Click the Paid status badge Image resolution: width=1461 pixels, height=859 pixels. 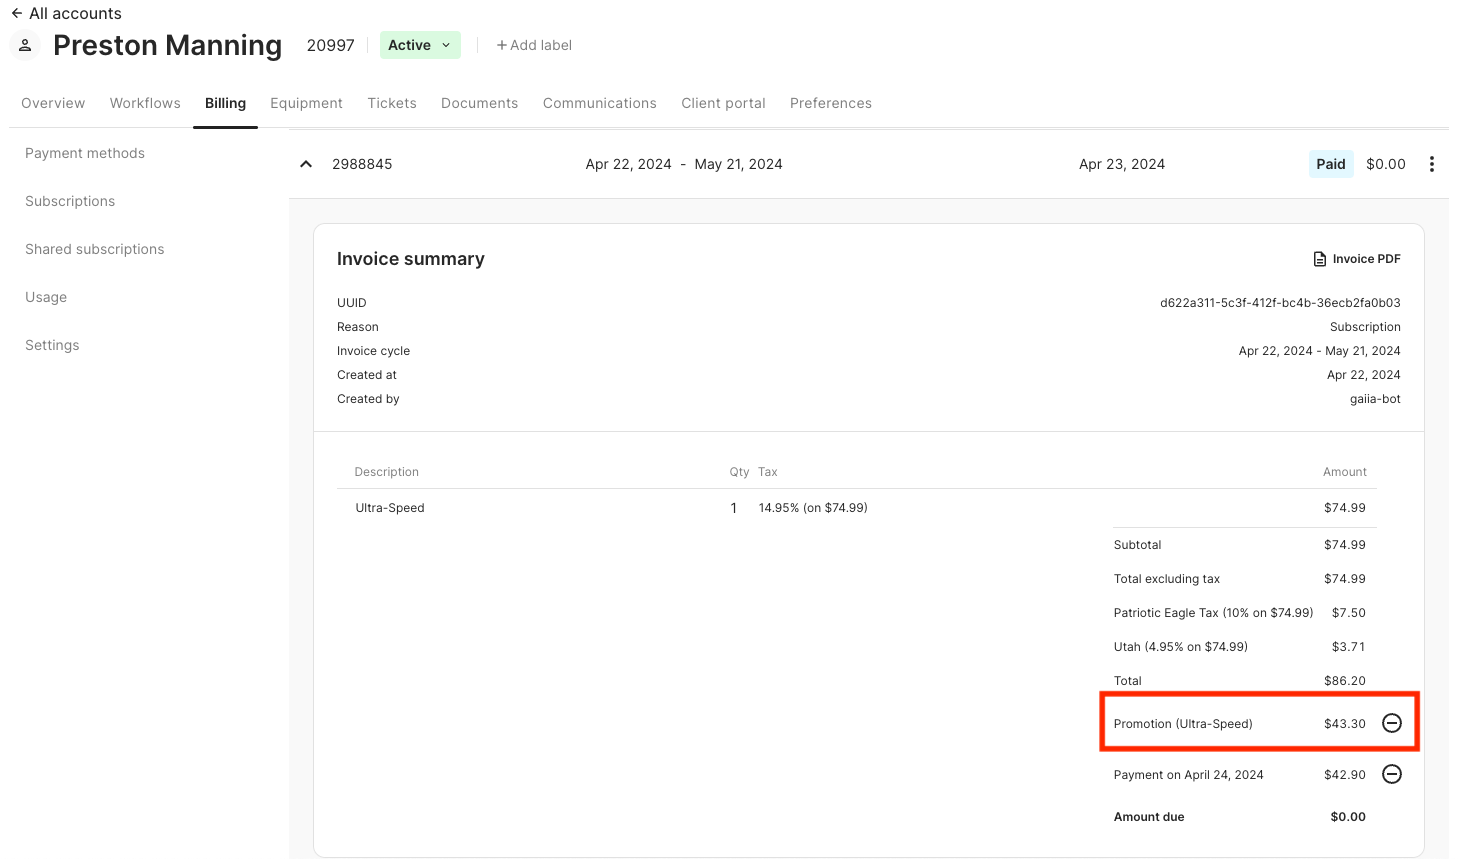(x=1330, y=164)
